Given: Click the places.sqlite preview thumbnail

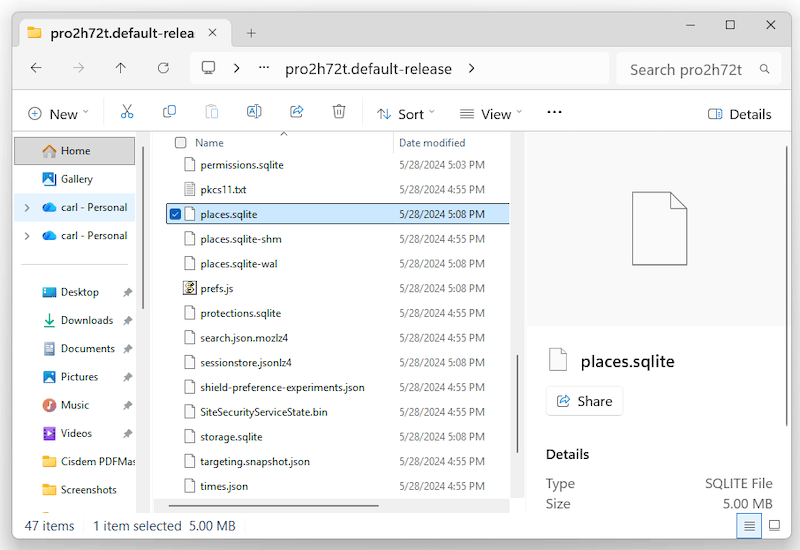Looking at the screenshot, I should click(x=659, y=228).
